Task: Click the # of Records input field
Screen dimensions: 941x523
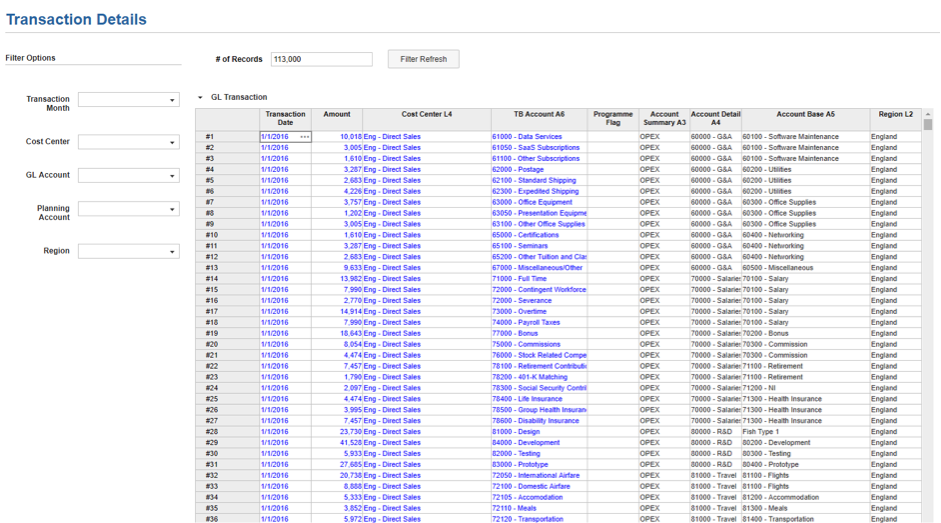Action: pos(321,59)
